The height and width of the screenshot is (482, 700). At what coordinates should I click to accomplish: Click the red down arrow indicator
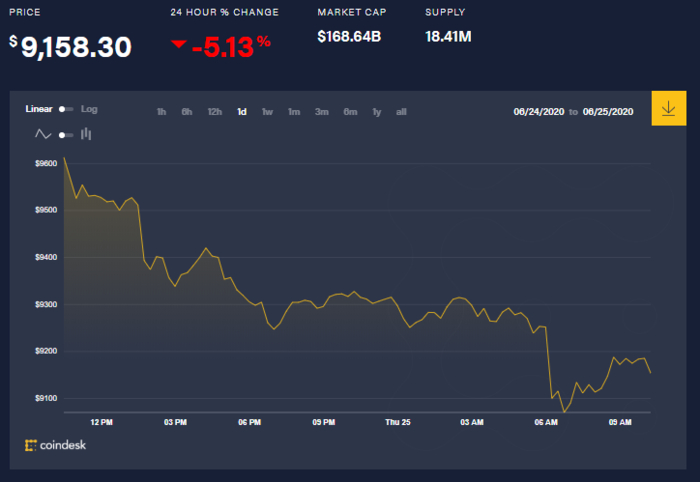[178, 44]
